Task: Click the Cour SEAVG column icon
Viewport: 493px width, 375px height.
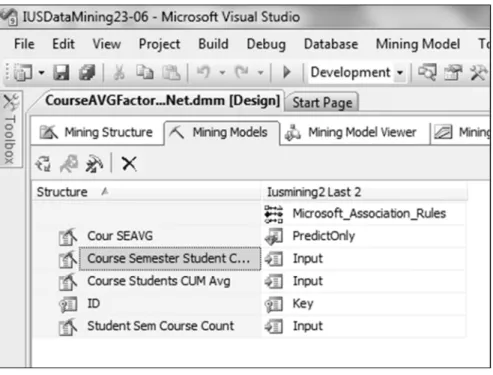Action: coord(68,237)
